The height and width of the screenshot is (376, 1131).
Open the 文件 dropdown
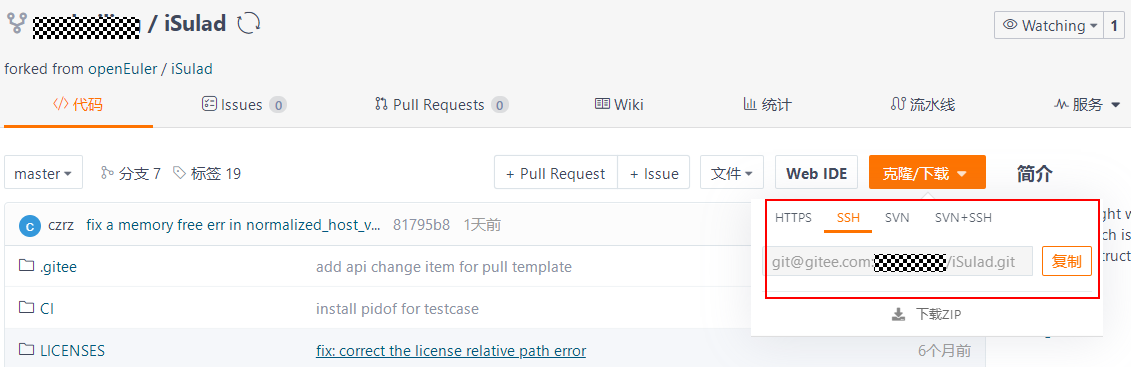731,173
